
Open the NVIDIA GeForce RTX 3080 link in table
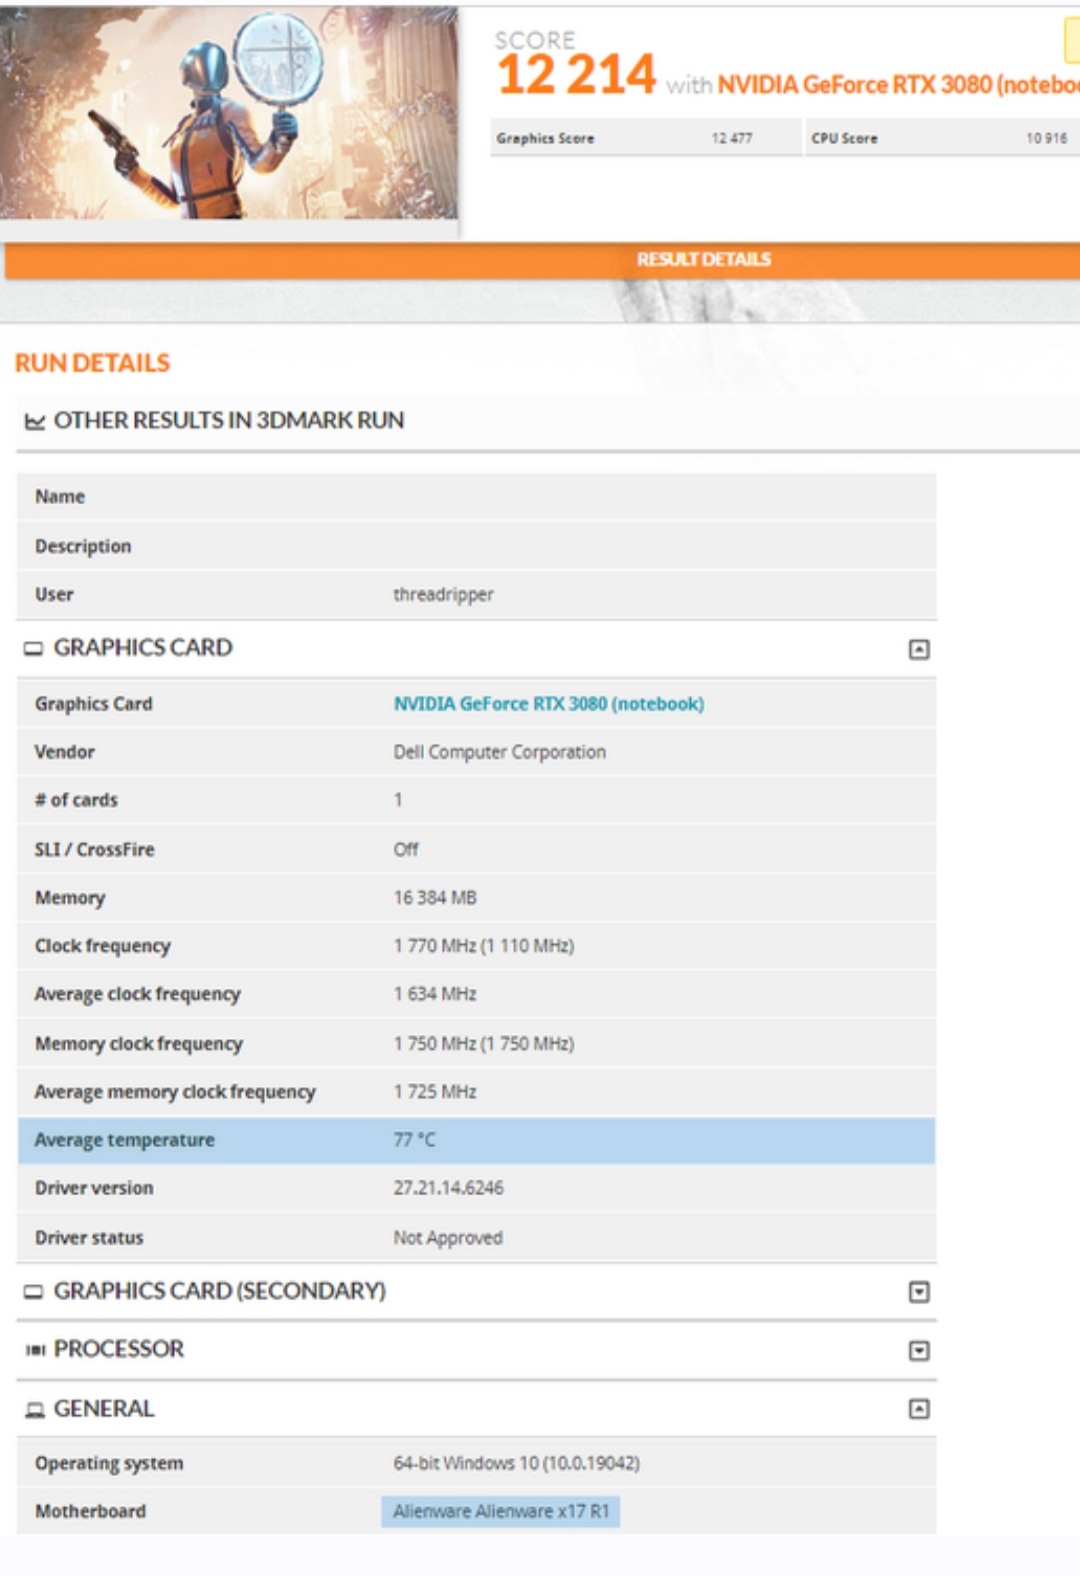(x=548, y=704)
